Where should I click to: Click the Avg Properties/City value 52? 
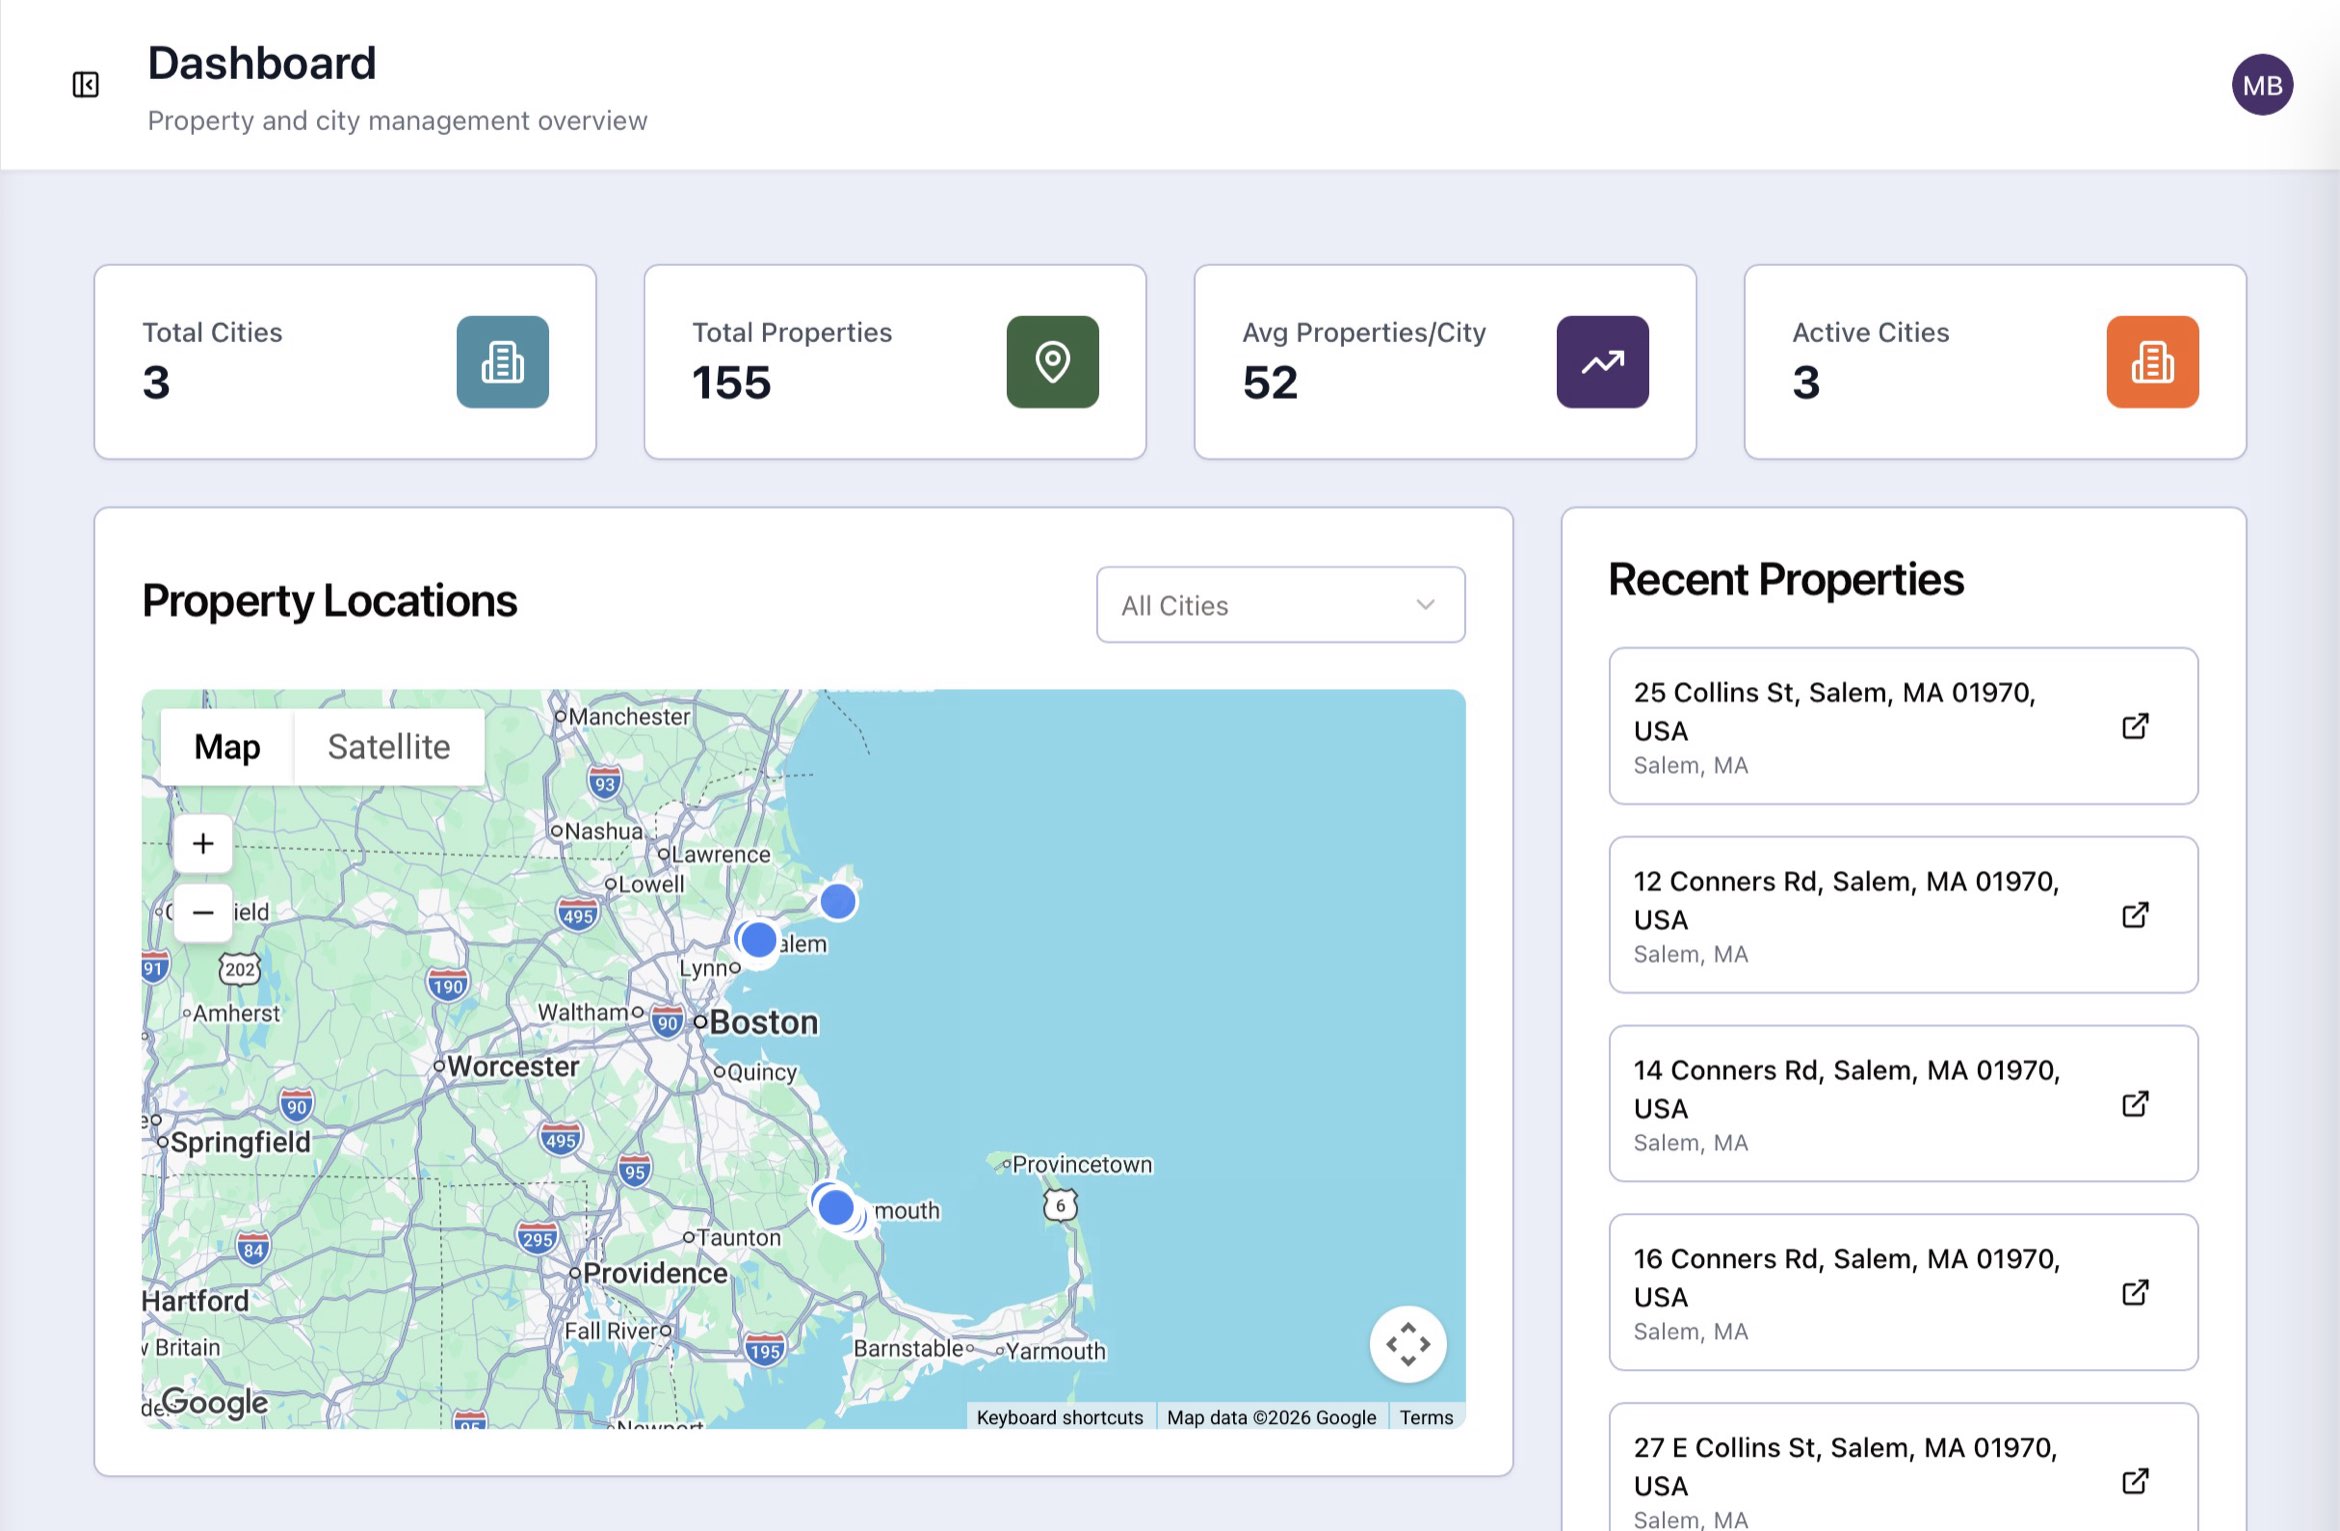[1270, 383]
